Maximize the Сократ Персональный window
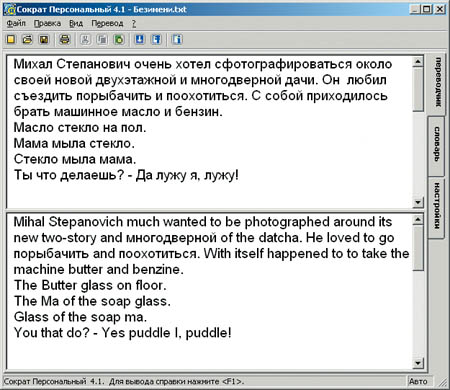 [x=427, y=9]
